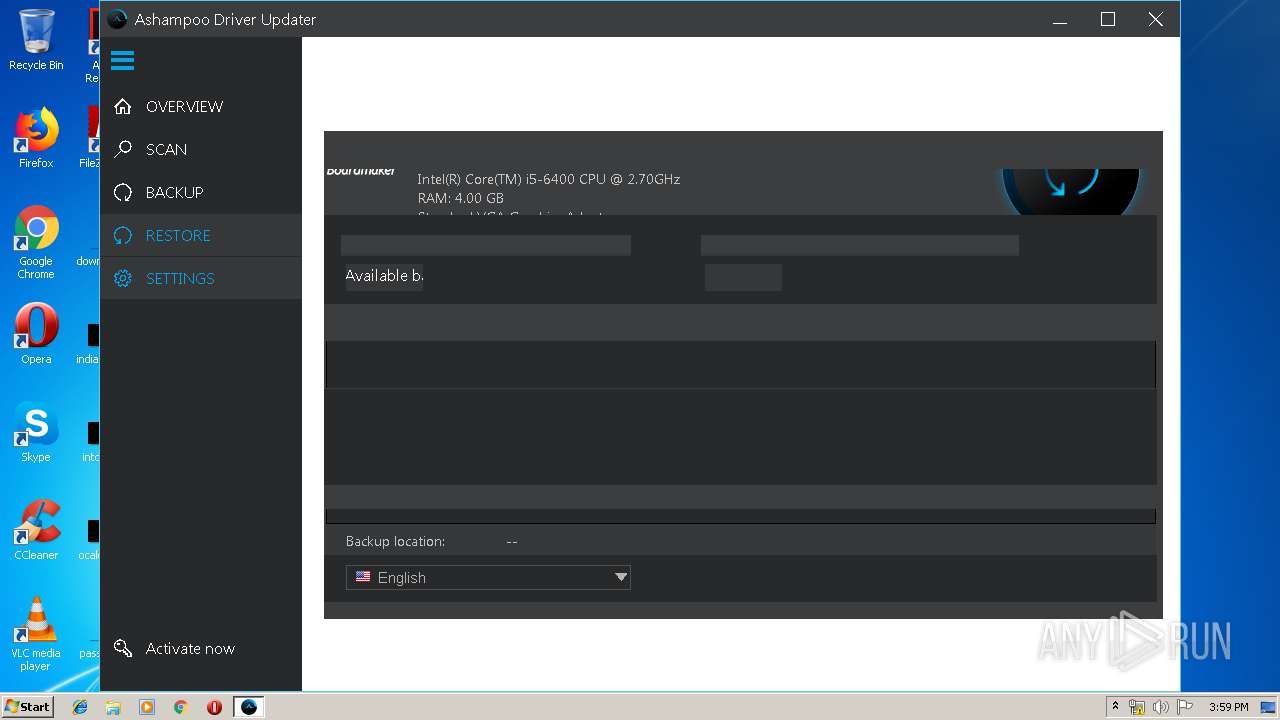
Task: Click the volume speaker tray icon
Action: 1161,707
